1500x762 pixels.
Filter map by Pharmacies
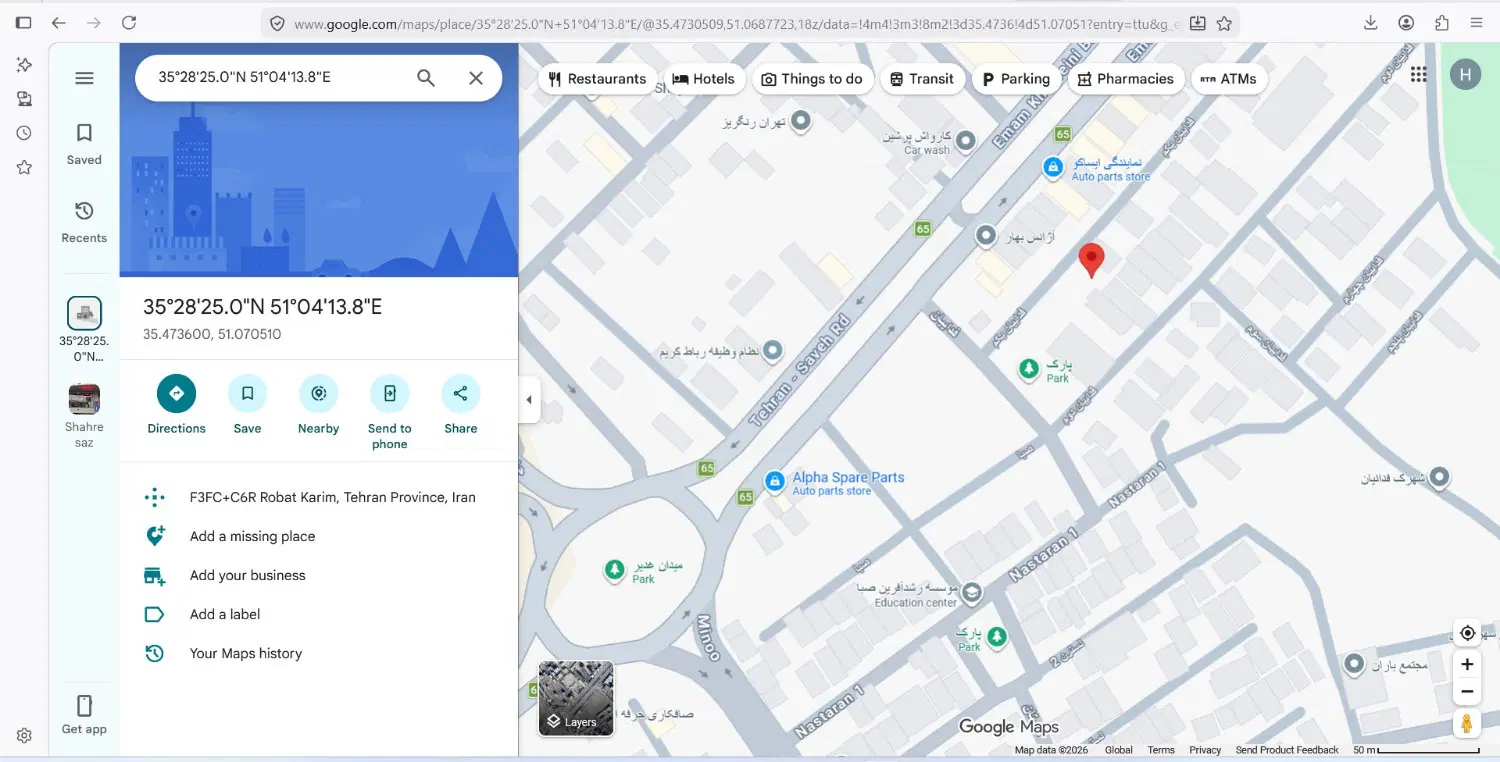1126,79
